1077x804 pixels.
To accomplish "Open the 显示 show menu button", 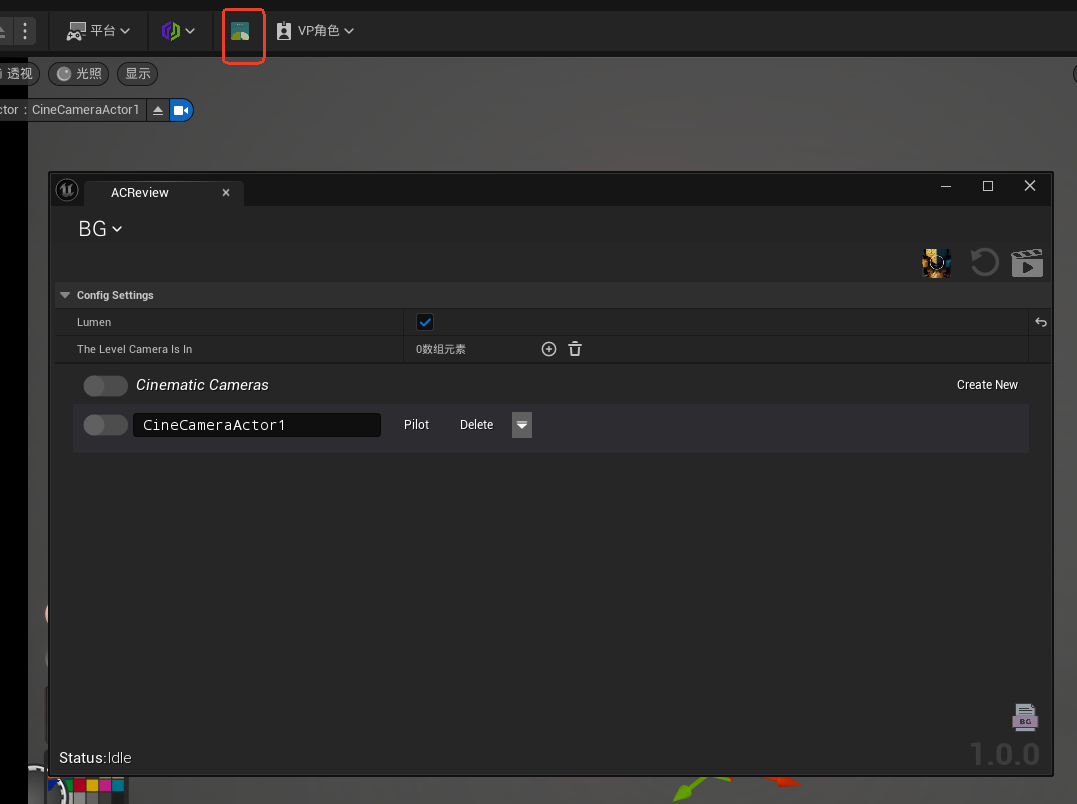I will tap(137, 73).
